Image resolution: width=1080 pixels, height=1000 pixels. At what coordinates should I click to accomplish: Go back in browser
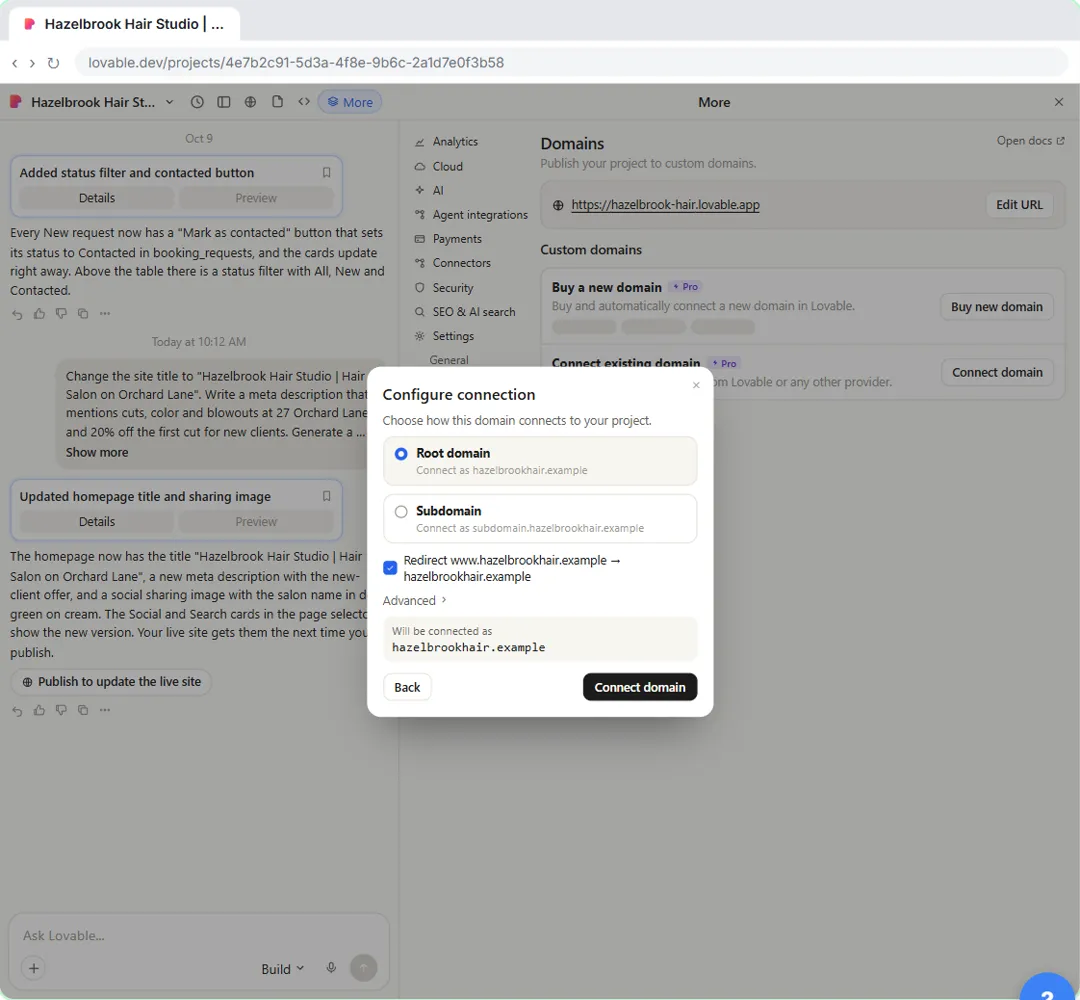click(x=14, y=63)
